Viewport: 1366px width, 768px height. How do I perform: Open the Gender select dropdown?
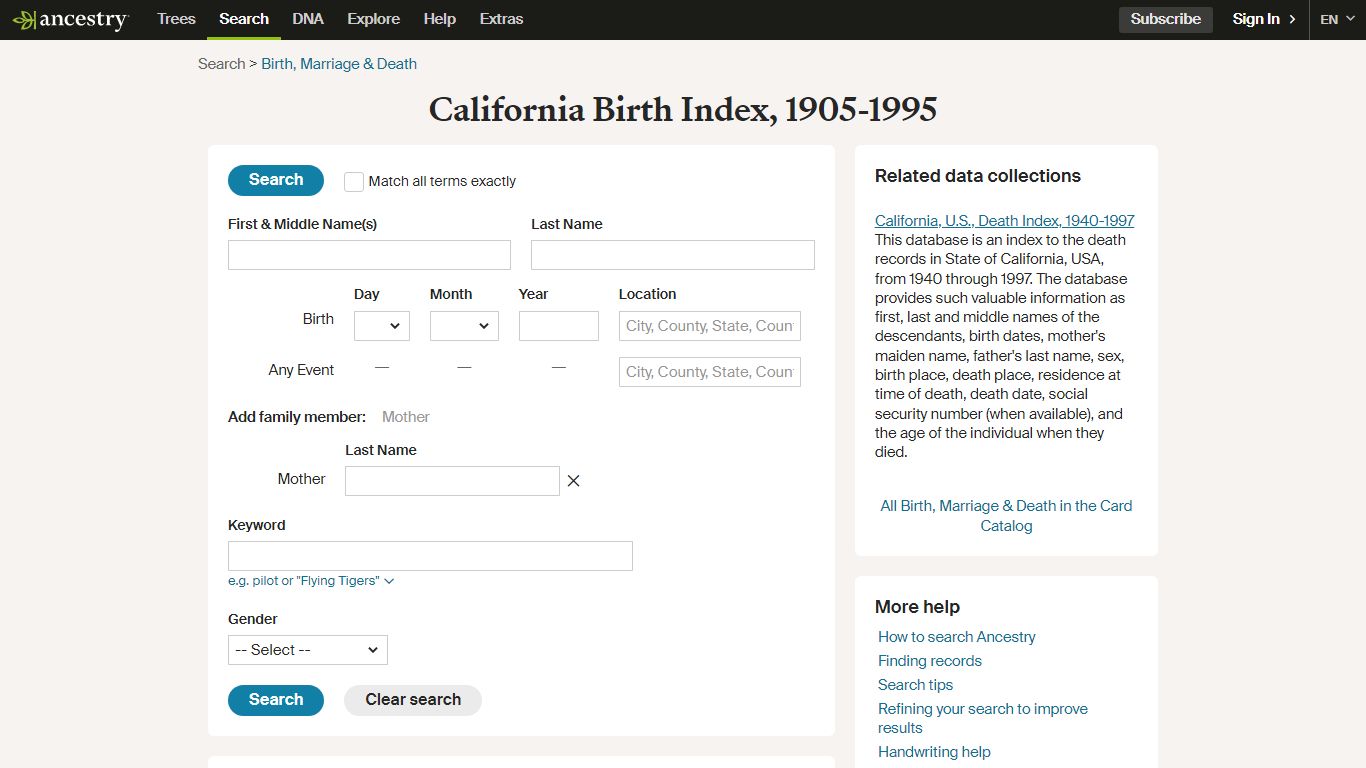pos(308,650)
